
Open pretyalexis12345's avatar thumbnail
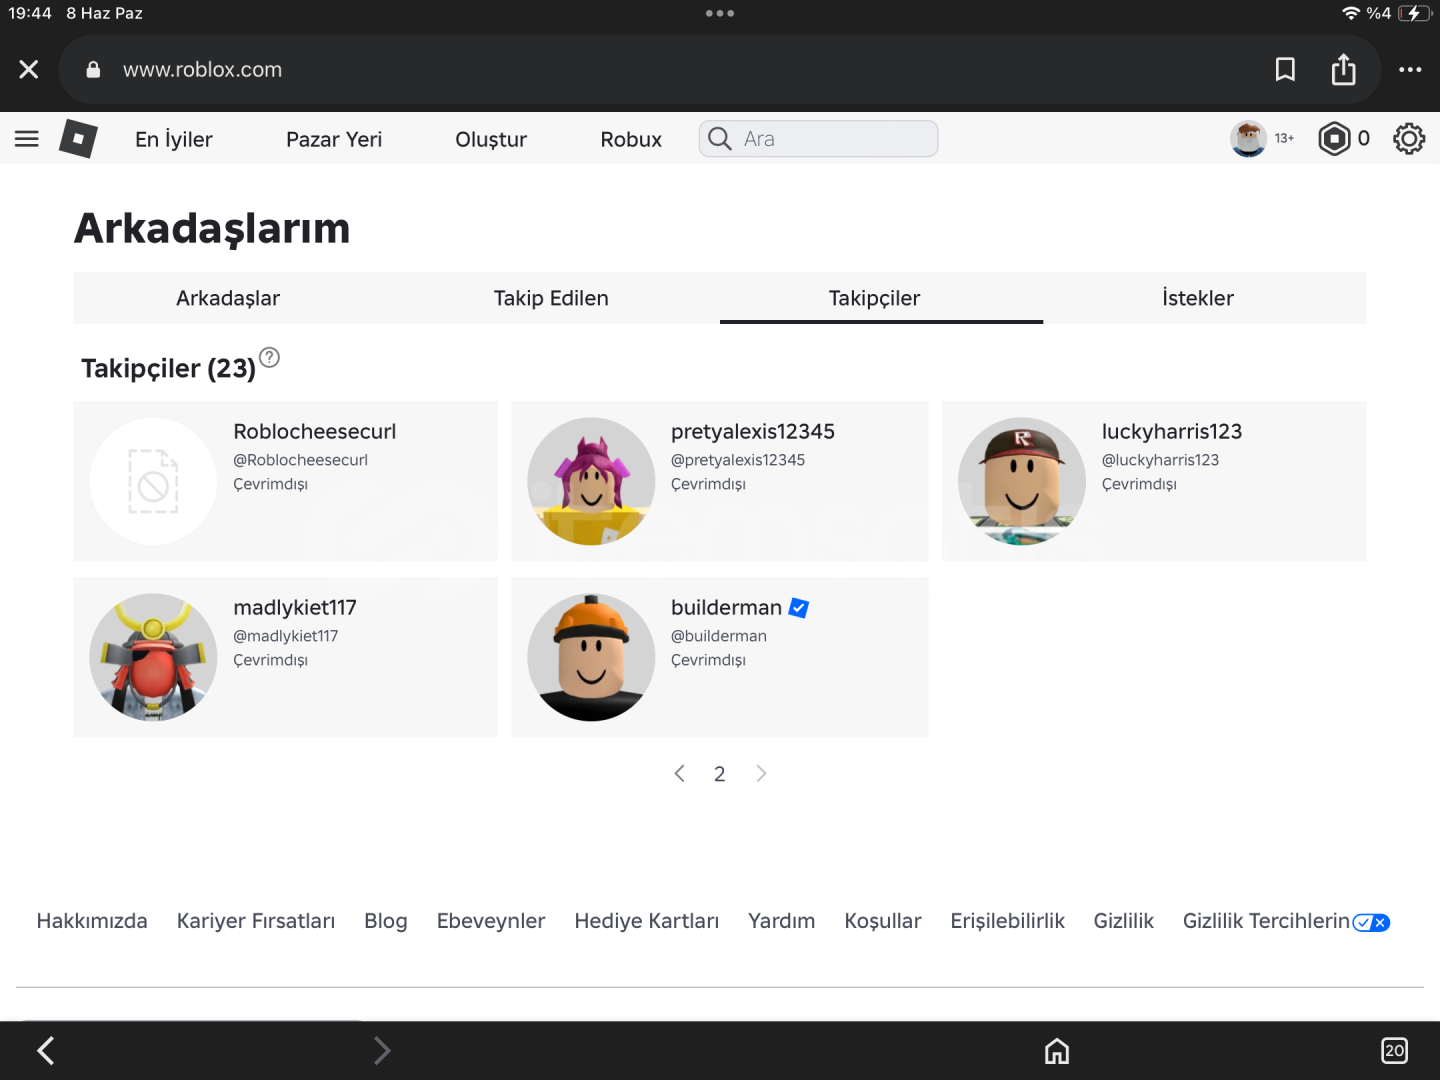click(x=591, y=481)
